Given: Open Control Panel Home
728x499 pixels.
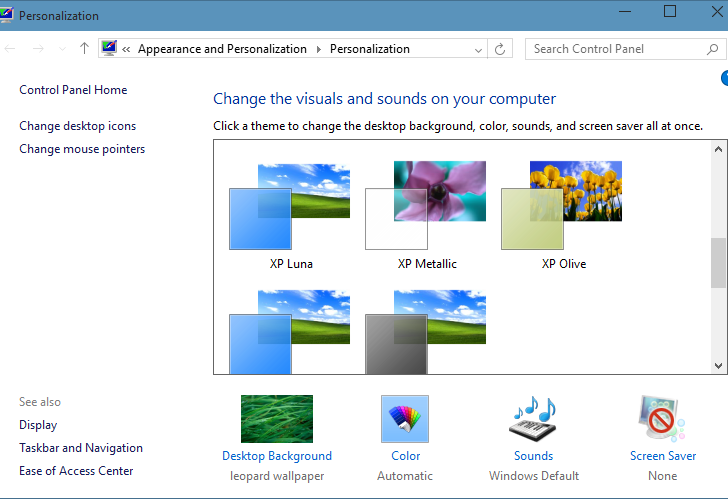Looking at the screenshot, I should pos(73,90).
